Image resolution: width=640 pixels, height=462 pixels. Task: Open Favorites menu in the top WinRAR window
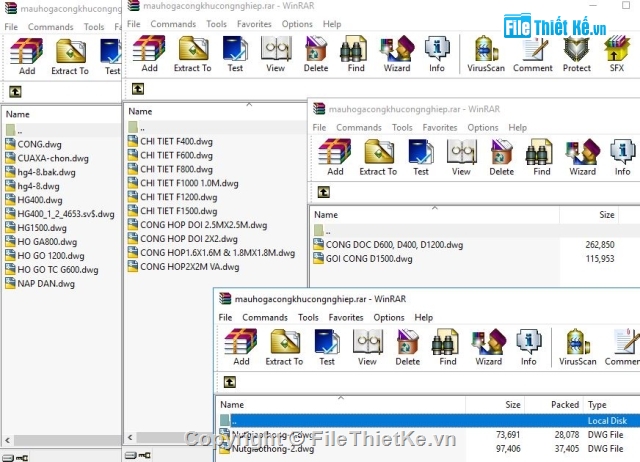(x=254, y=24)
